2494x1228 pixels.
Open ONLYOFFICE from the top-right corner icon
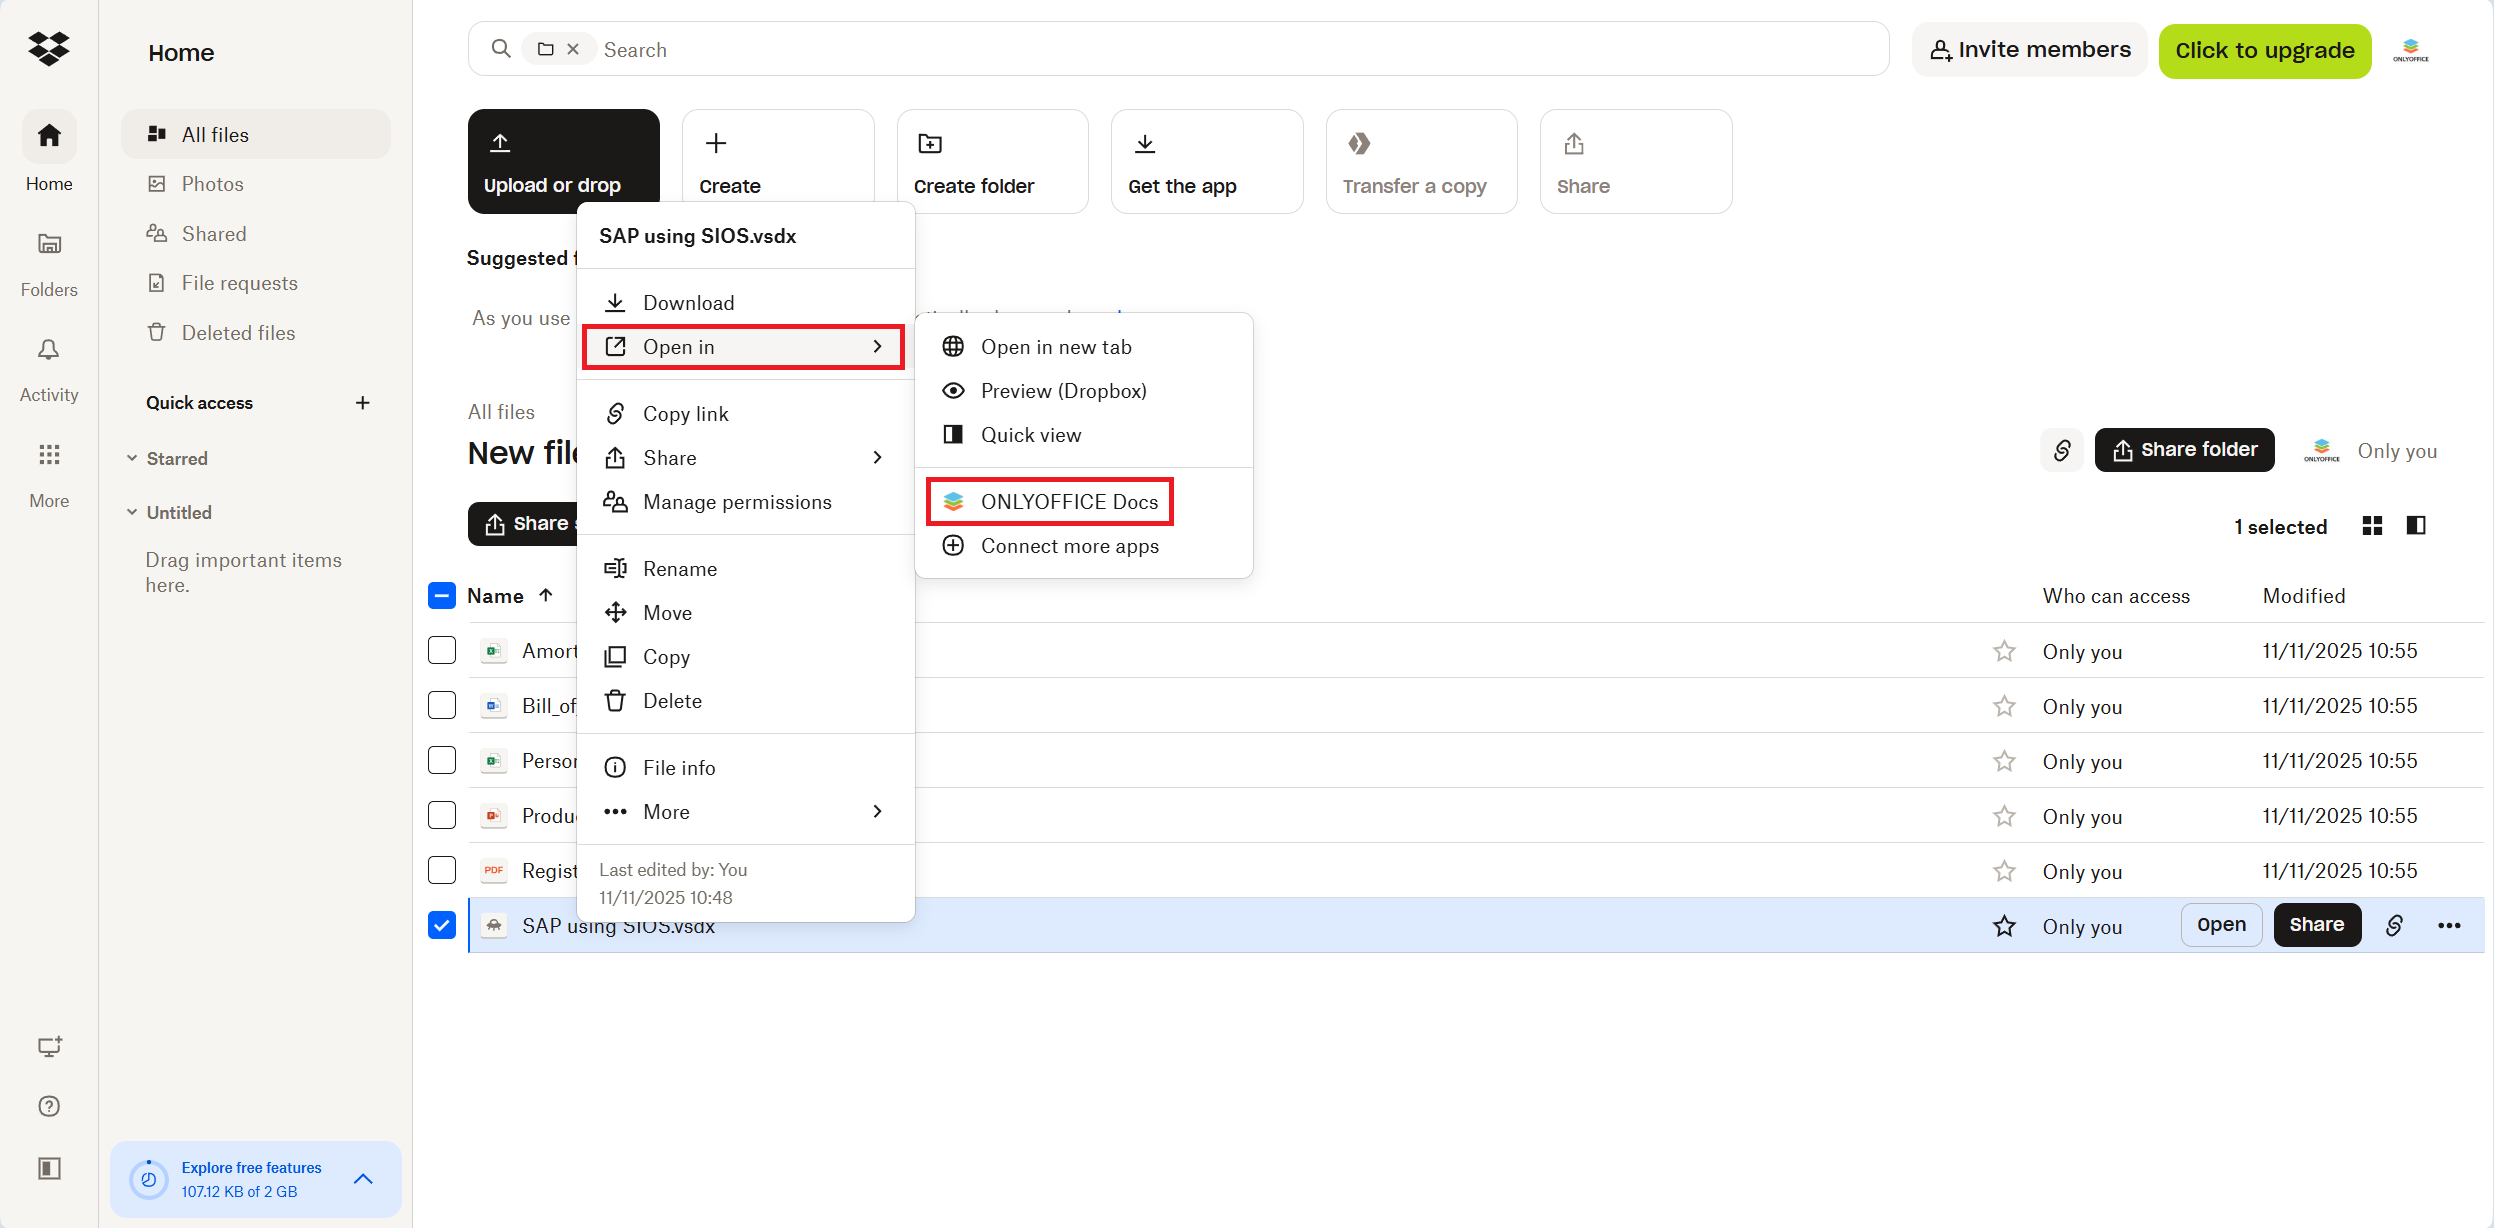[2410, 49]
